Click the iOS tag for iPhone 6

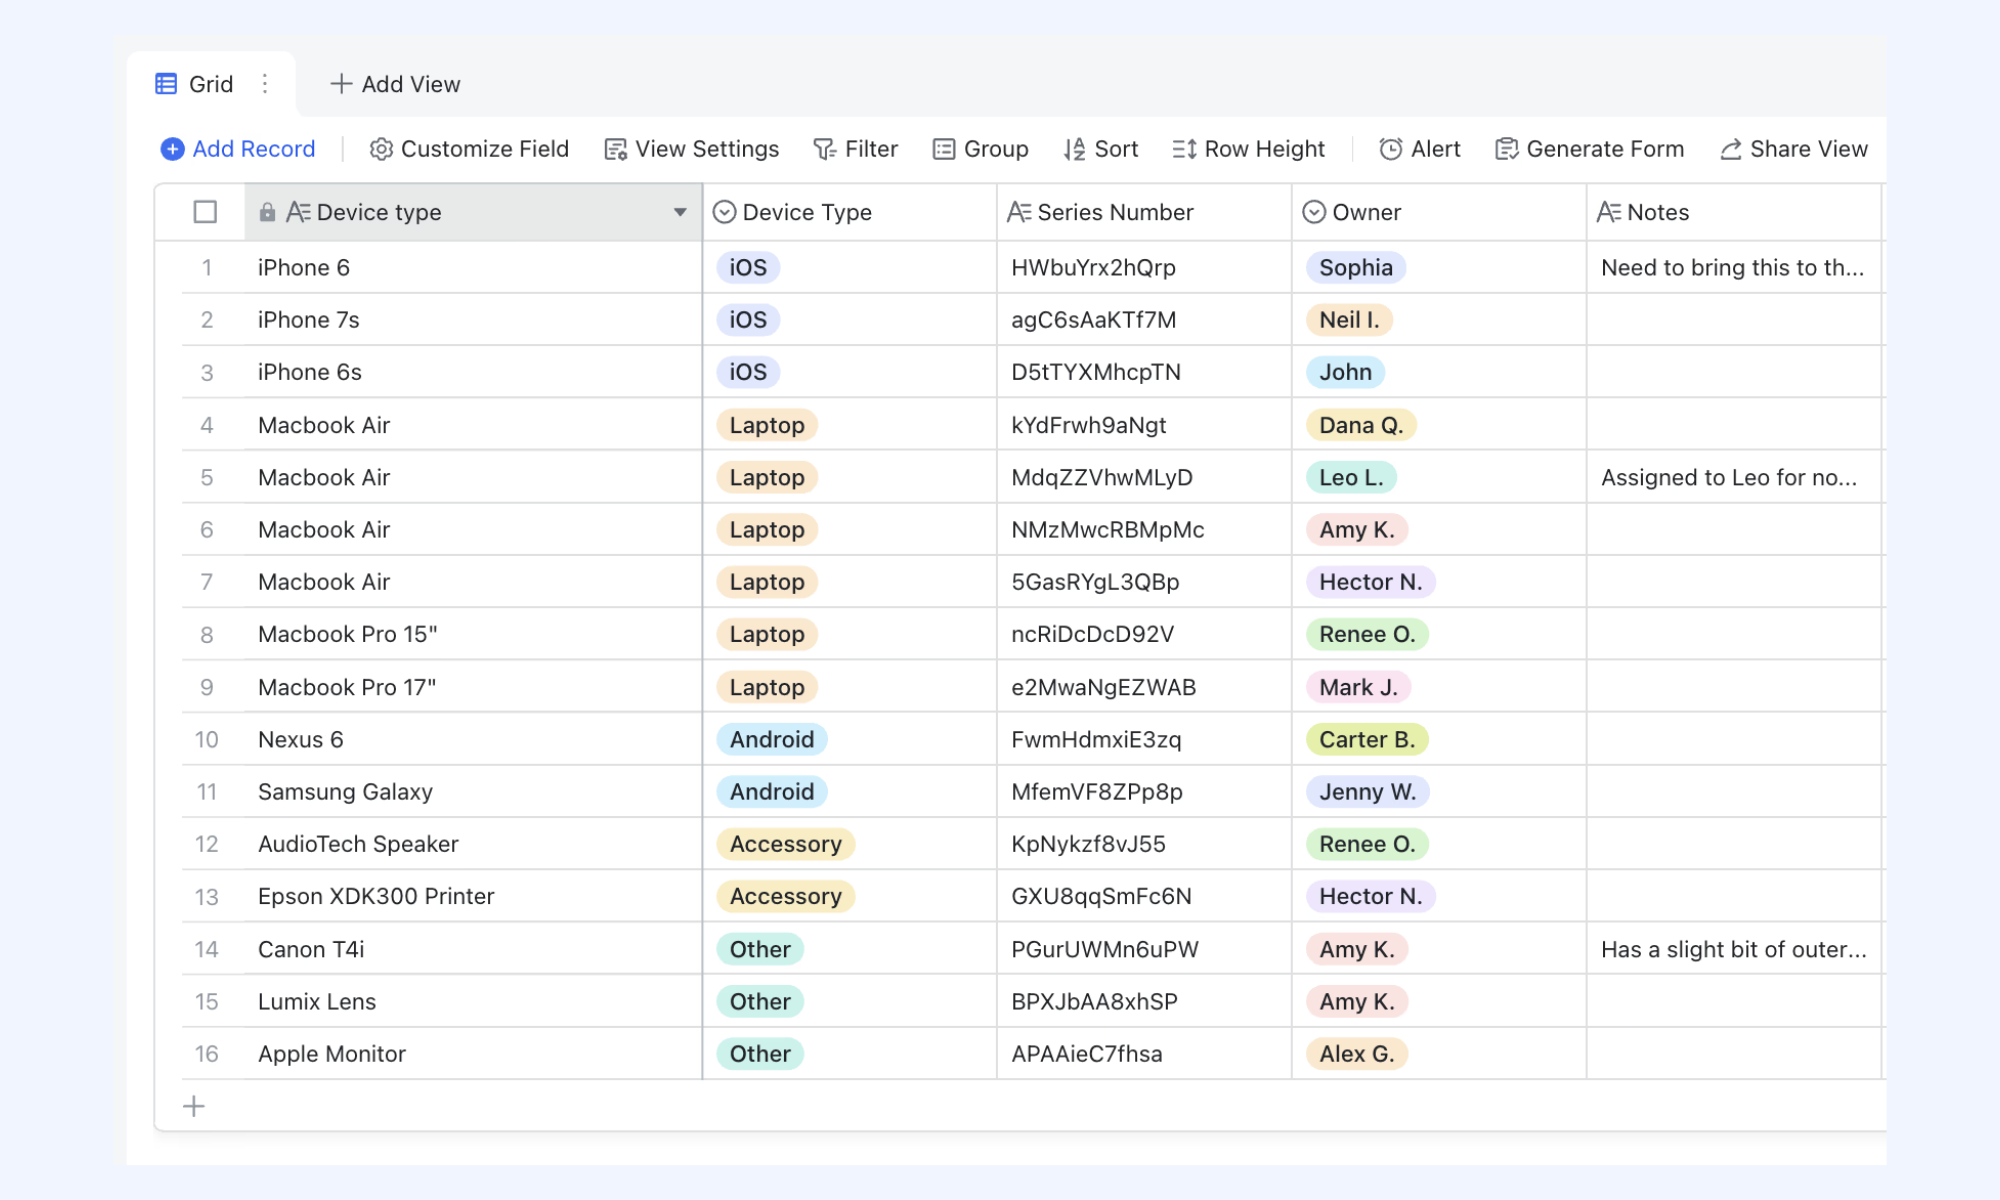[x=748, y=267]
